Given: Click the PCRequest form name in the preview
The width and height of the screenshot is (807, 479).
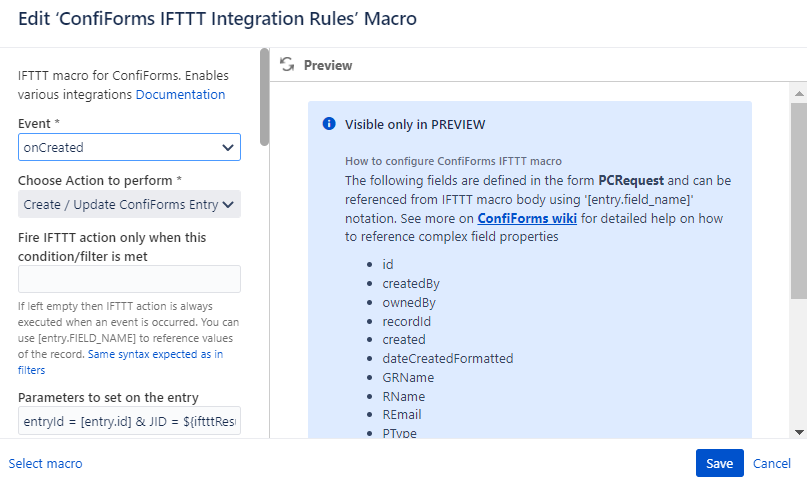Looking at the screenshot, I should [632, 181].
